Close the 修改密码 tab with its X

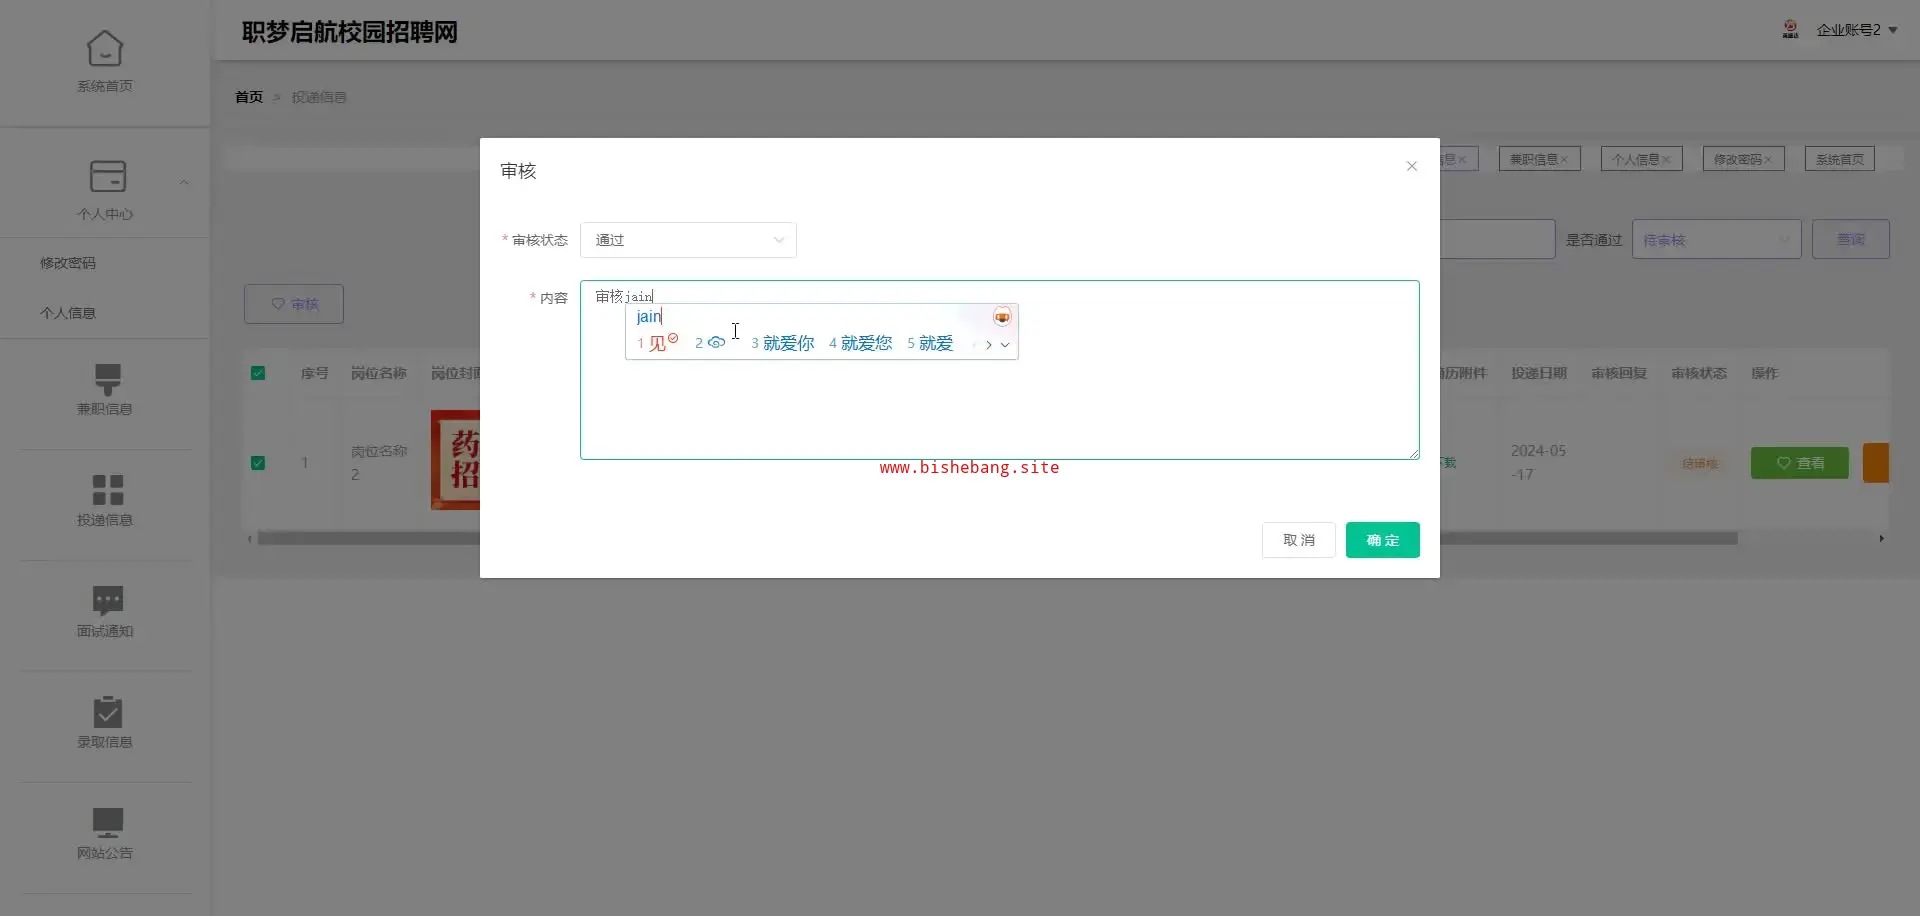point(1768,160)
